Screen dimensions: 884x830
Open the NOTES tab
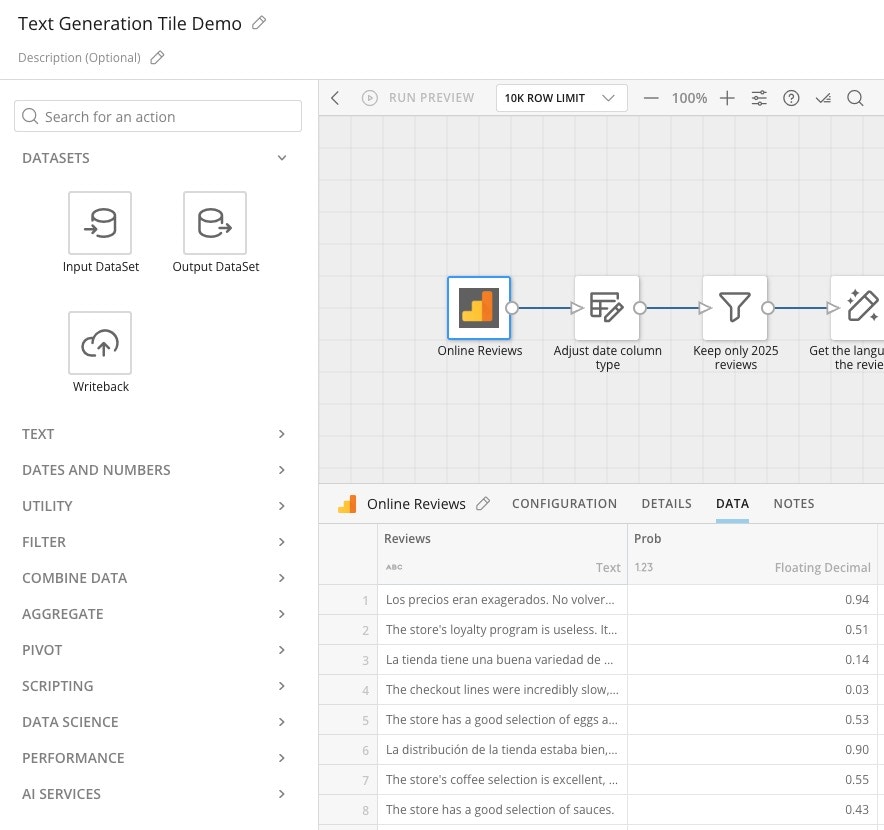[x=794, y=504]
